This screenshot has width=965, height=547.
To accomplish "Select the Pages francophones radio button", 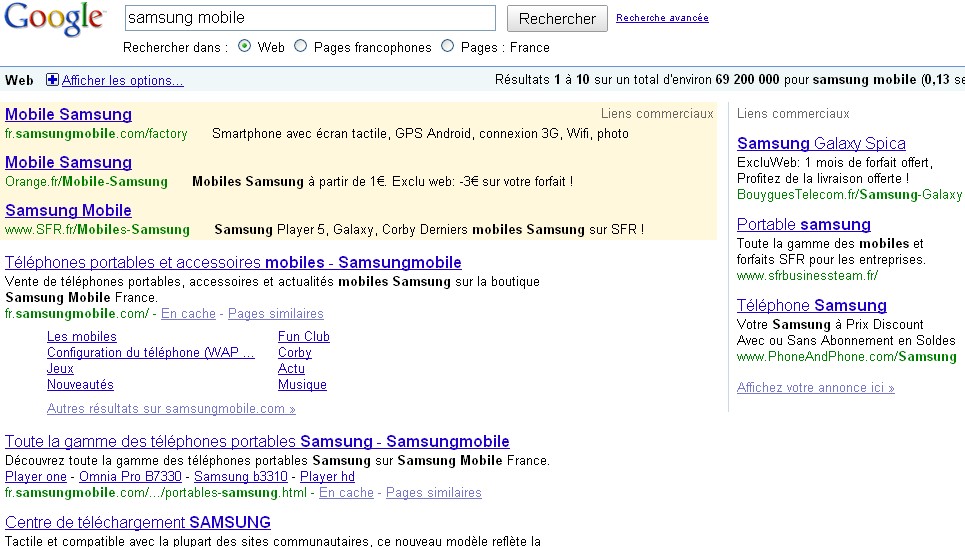I will pyautogui.click(x=300, y=46).
